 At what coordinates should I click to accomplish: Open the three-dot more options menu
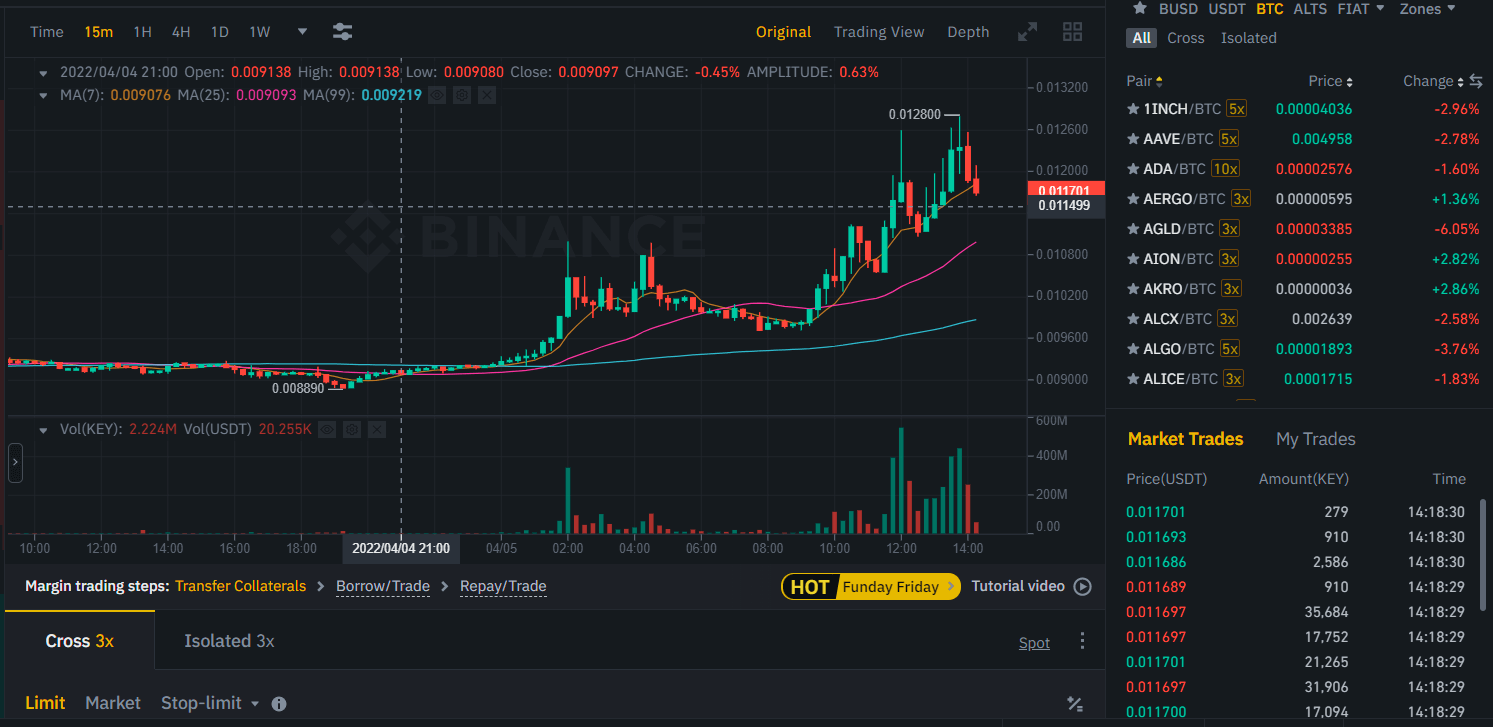tap(1082, 641)
